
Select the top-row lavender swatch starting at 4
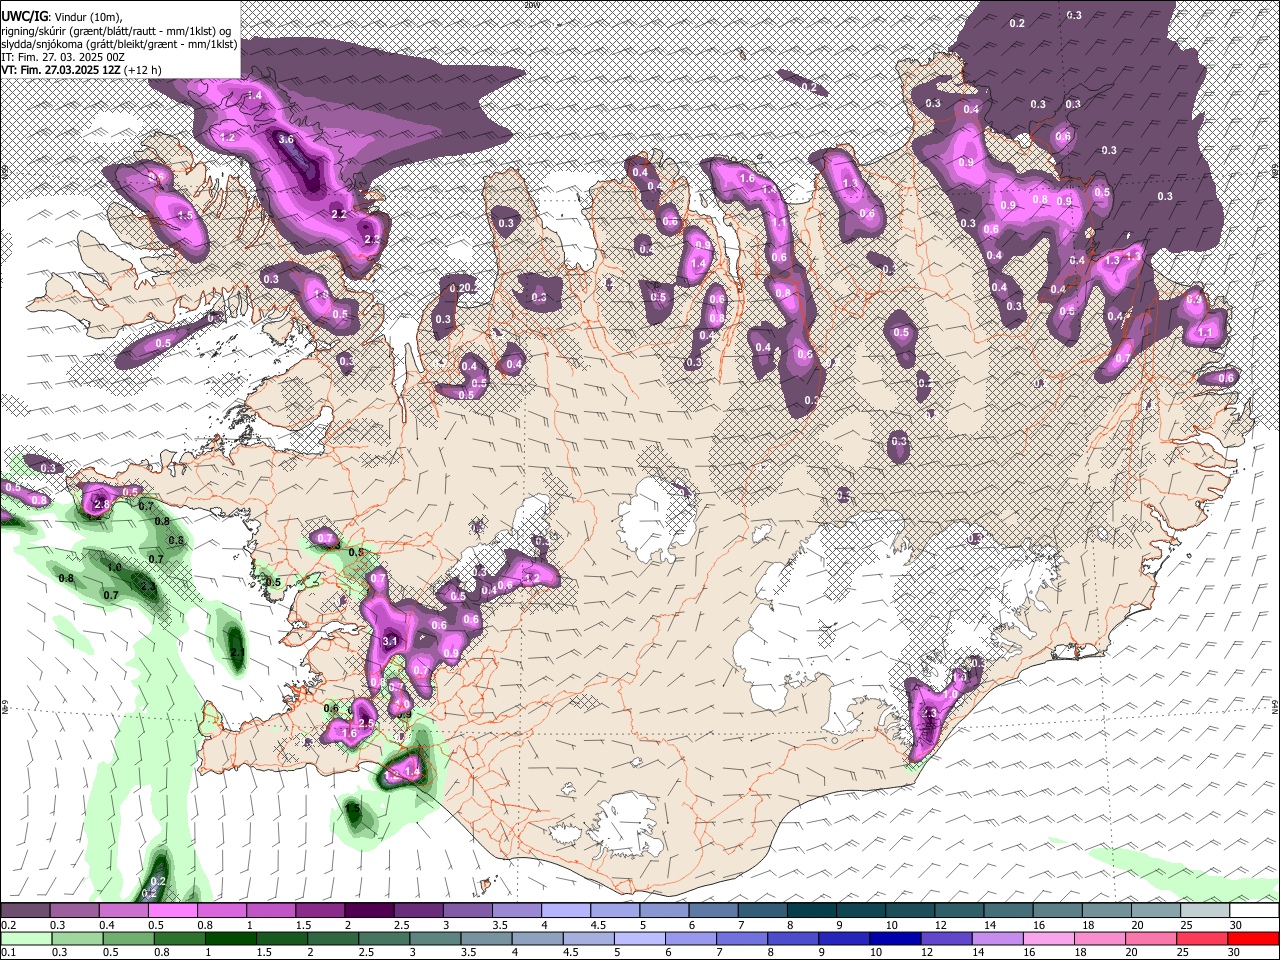point(566,911)
